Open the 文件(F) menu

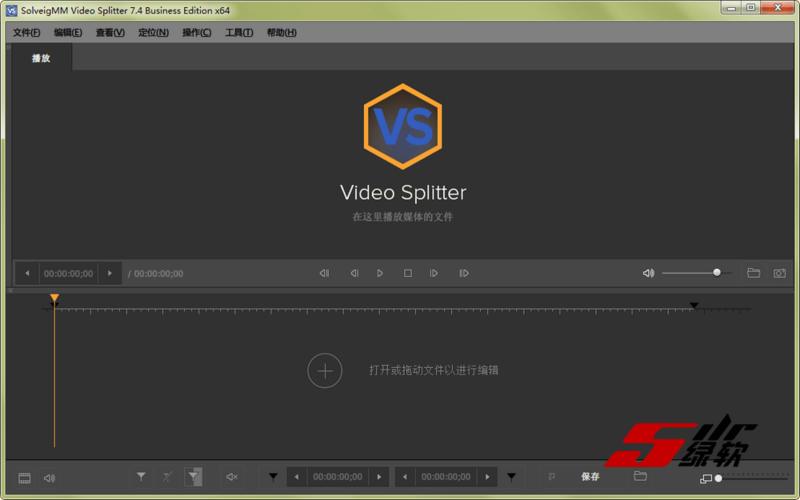(27, 33)
